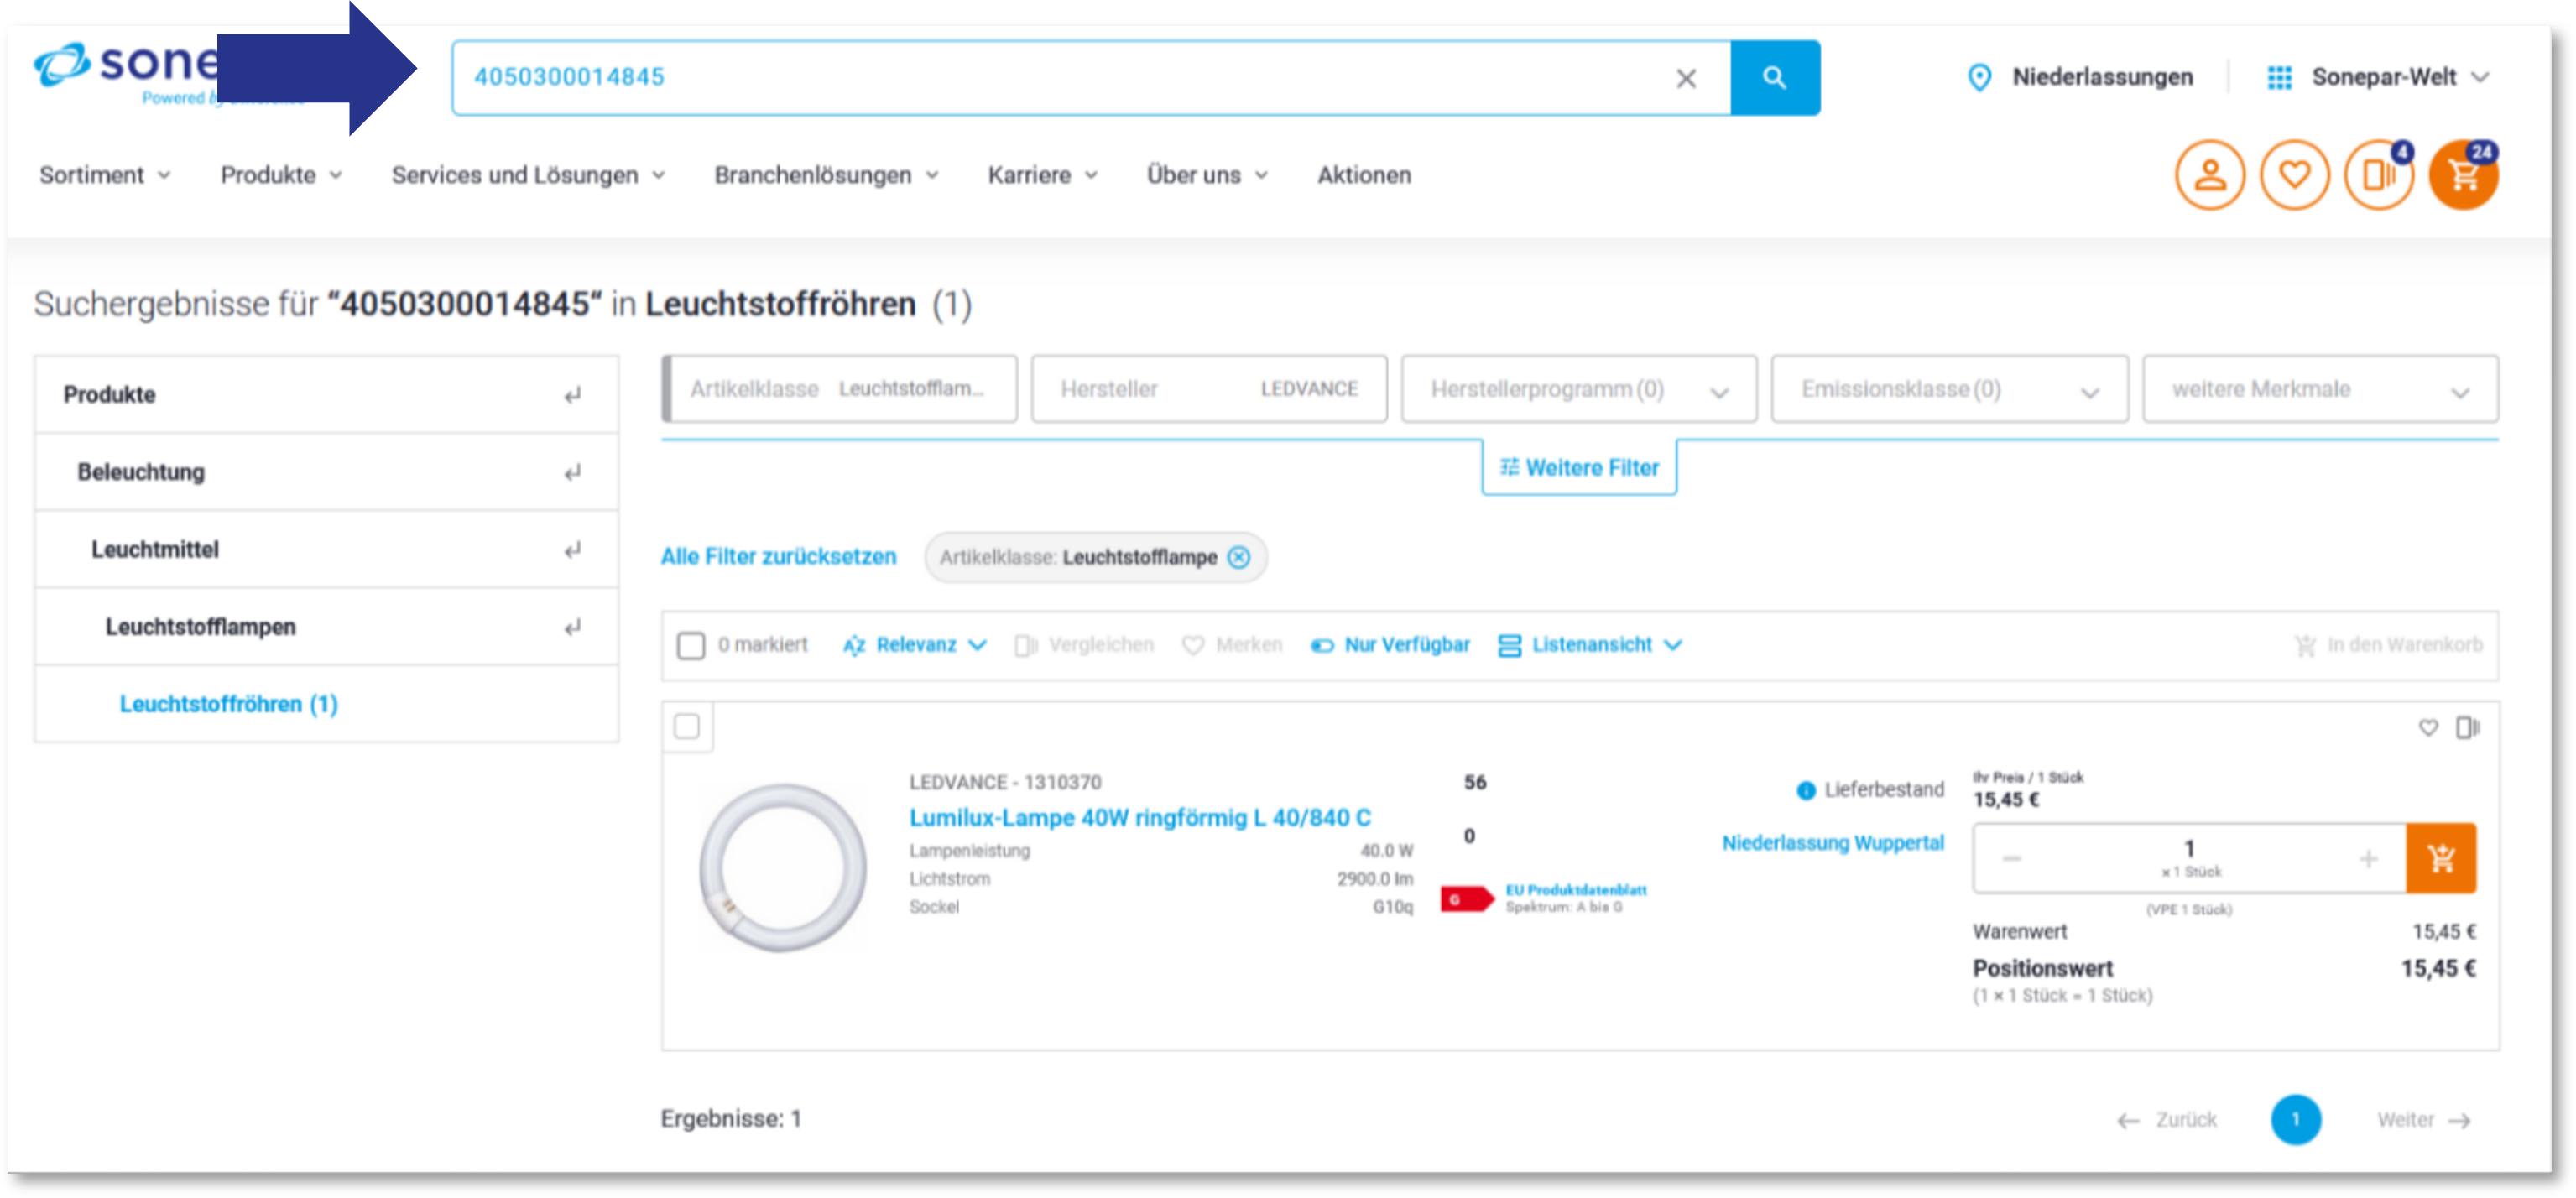Clear the search field with the X
This screenshot has width=2576, height=1198.
[x=1685, y=78]
